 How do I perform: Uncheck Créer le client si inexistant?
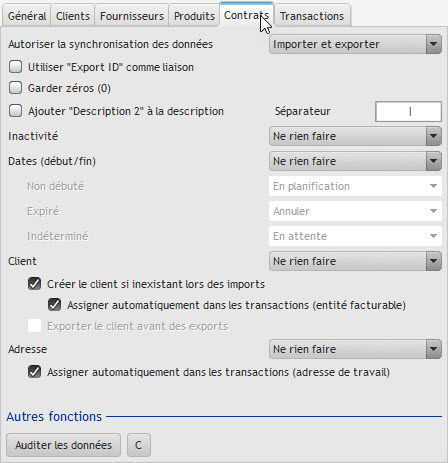pos(34,284)
